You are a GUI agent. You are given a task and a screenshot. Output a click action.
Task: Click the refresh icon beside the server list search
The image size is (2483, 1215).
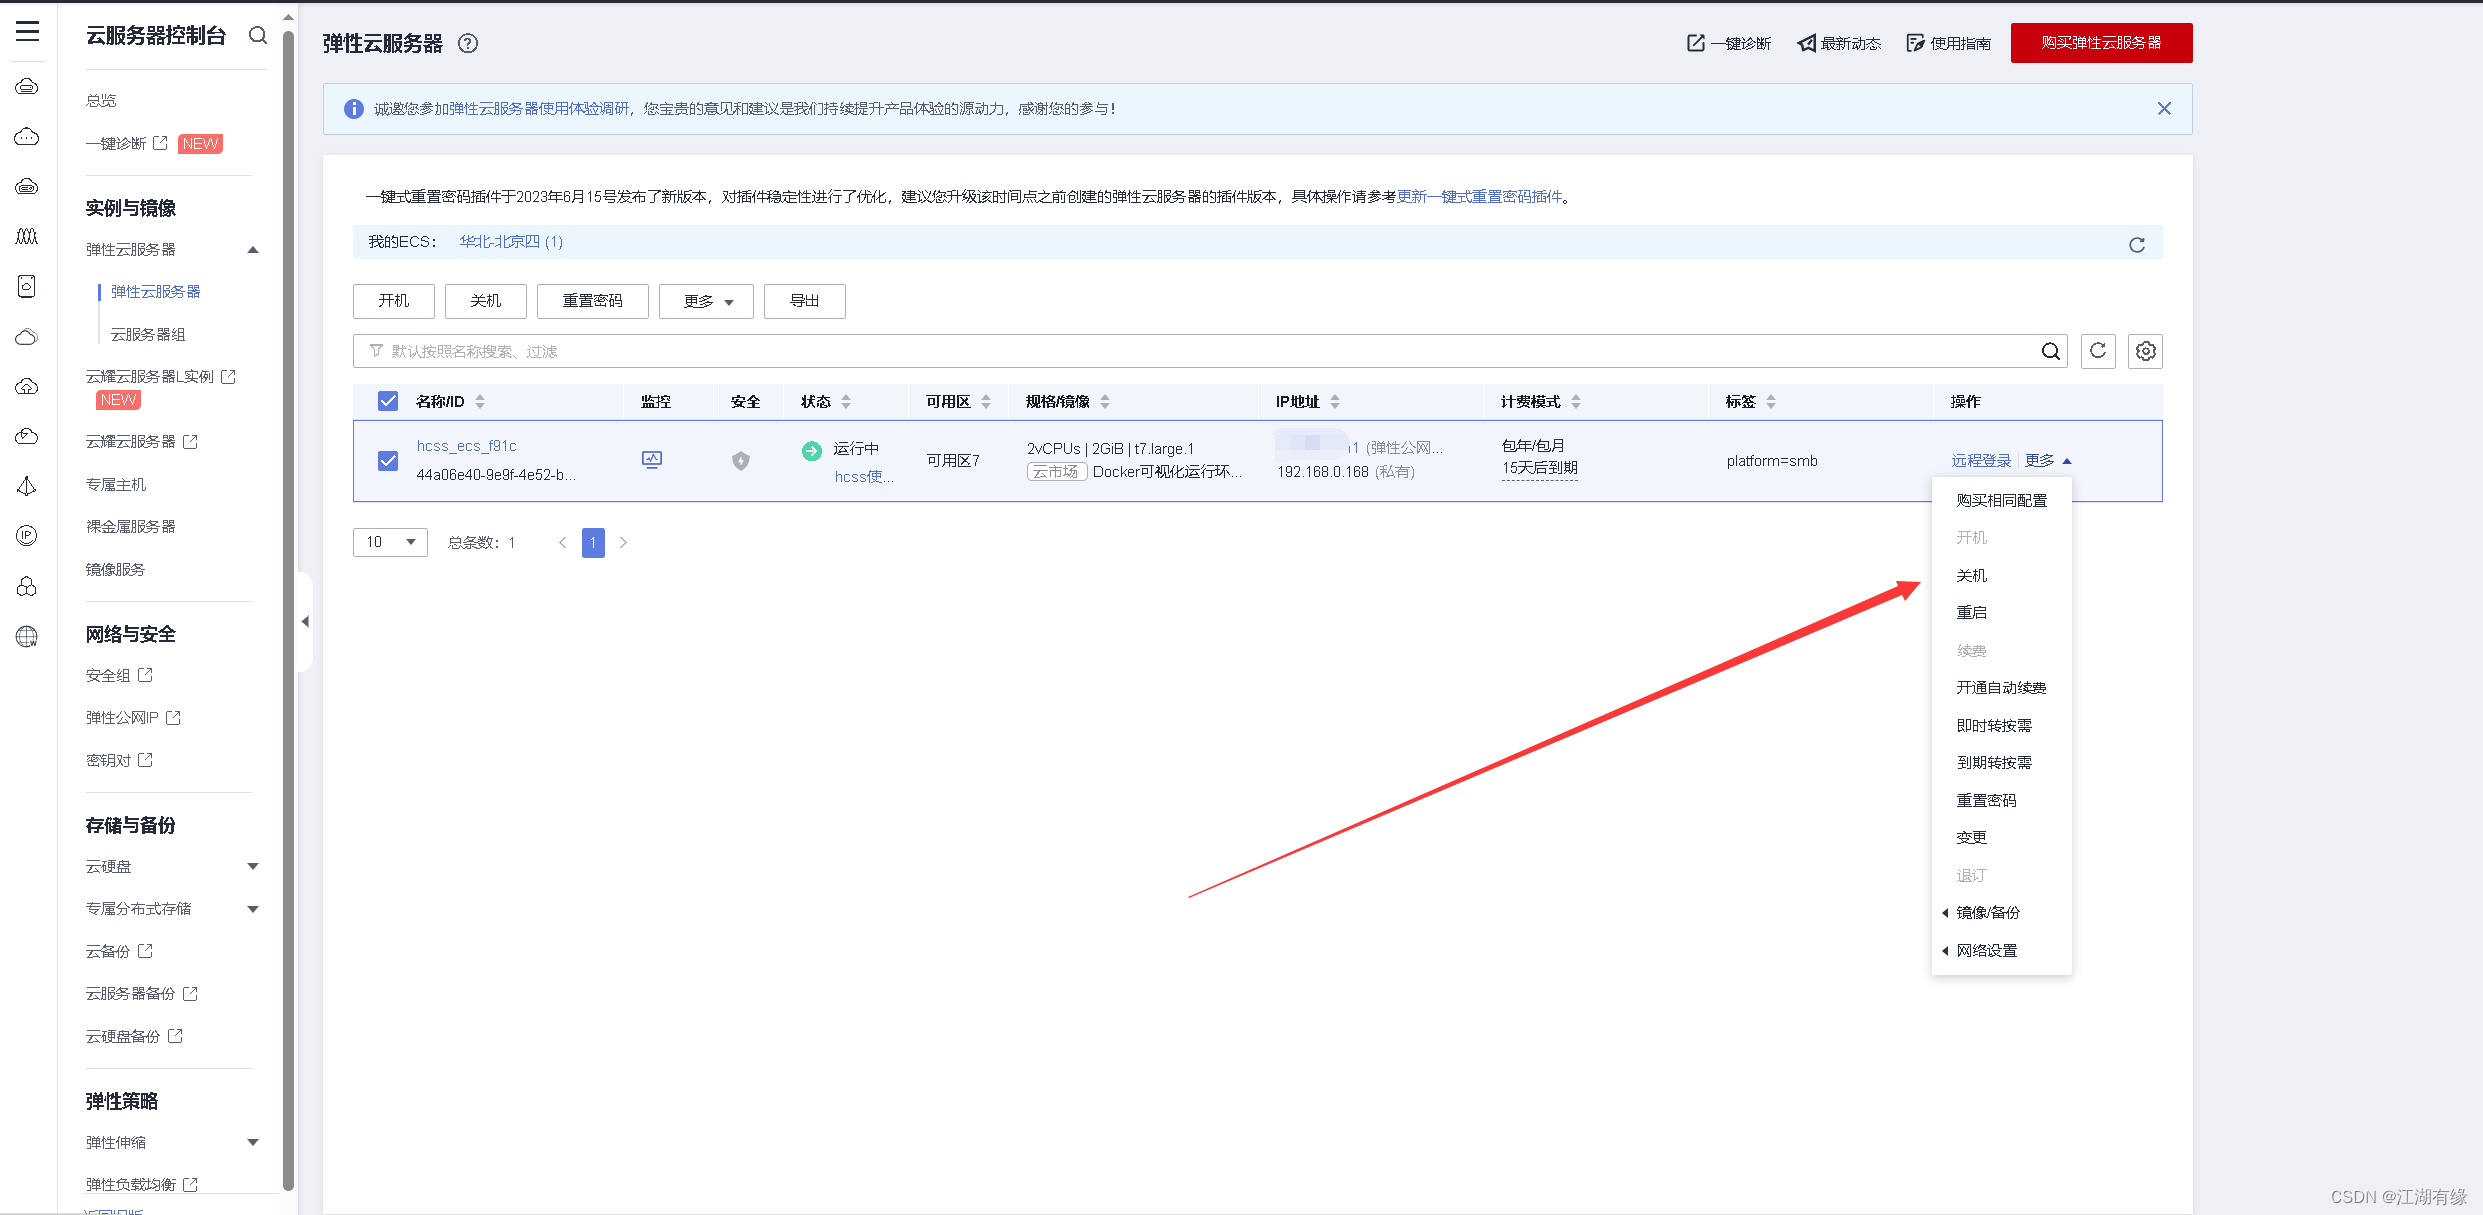(x=2098, y=351)
